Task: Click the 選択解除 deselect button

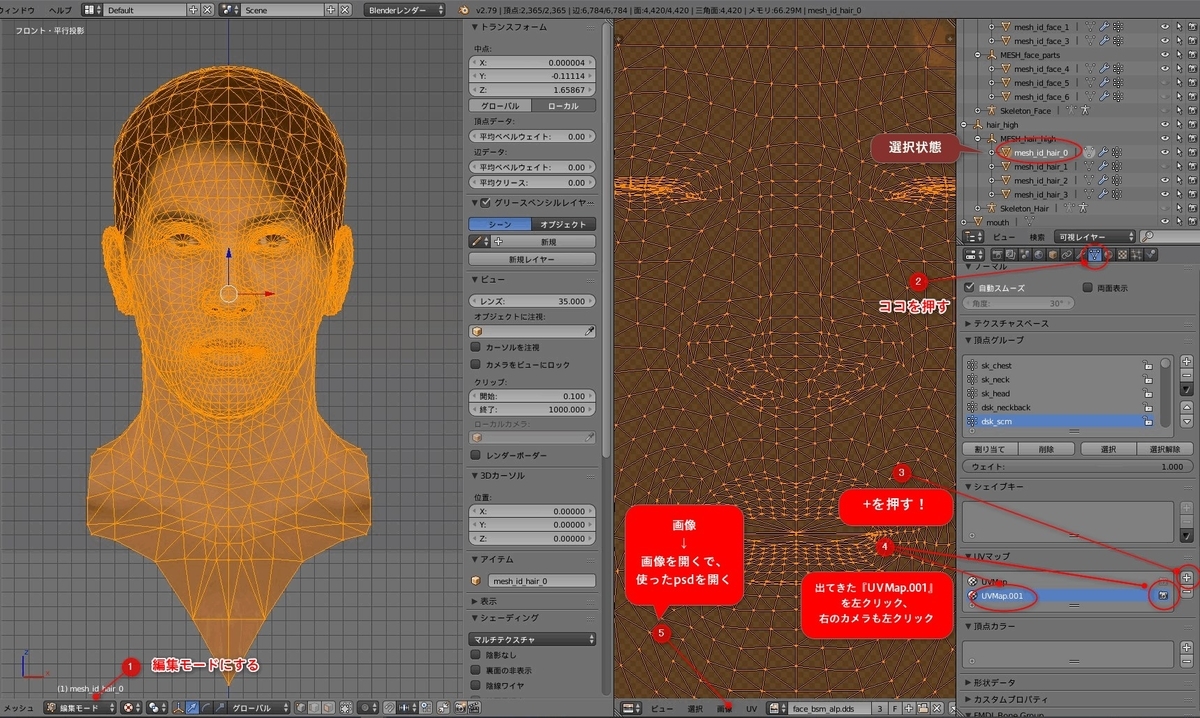Action: 1165,449
